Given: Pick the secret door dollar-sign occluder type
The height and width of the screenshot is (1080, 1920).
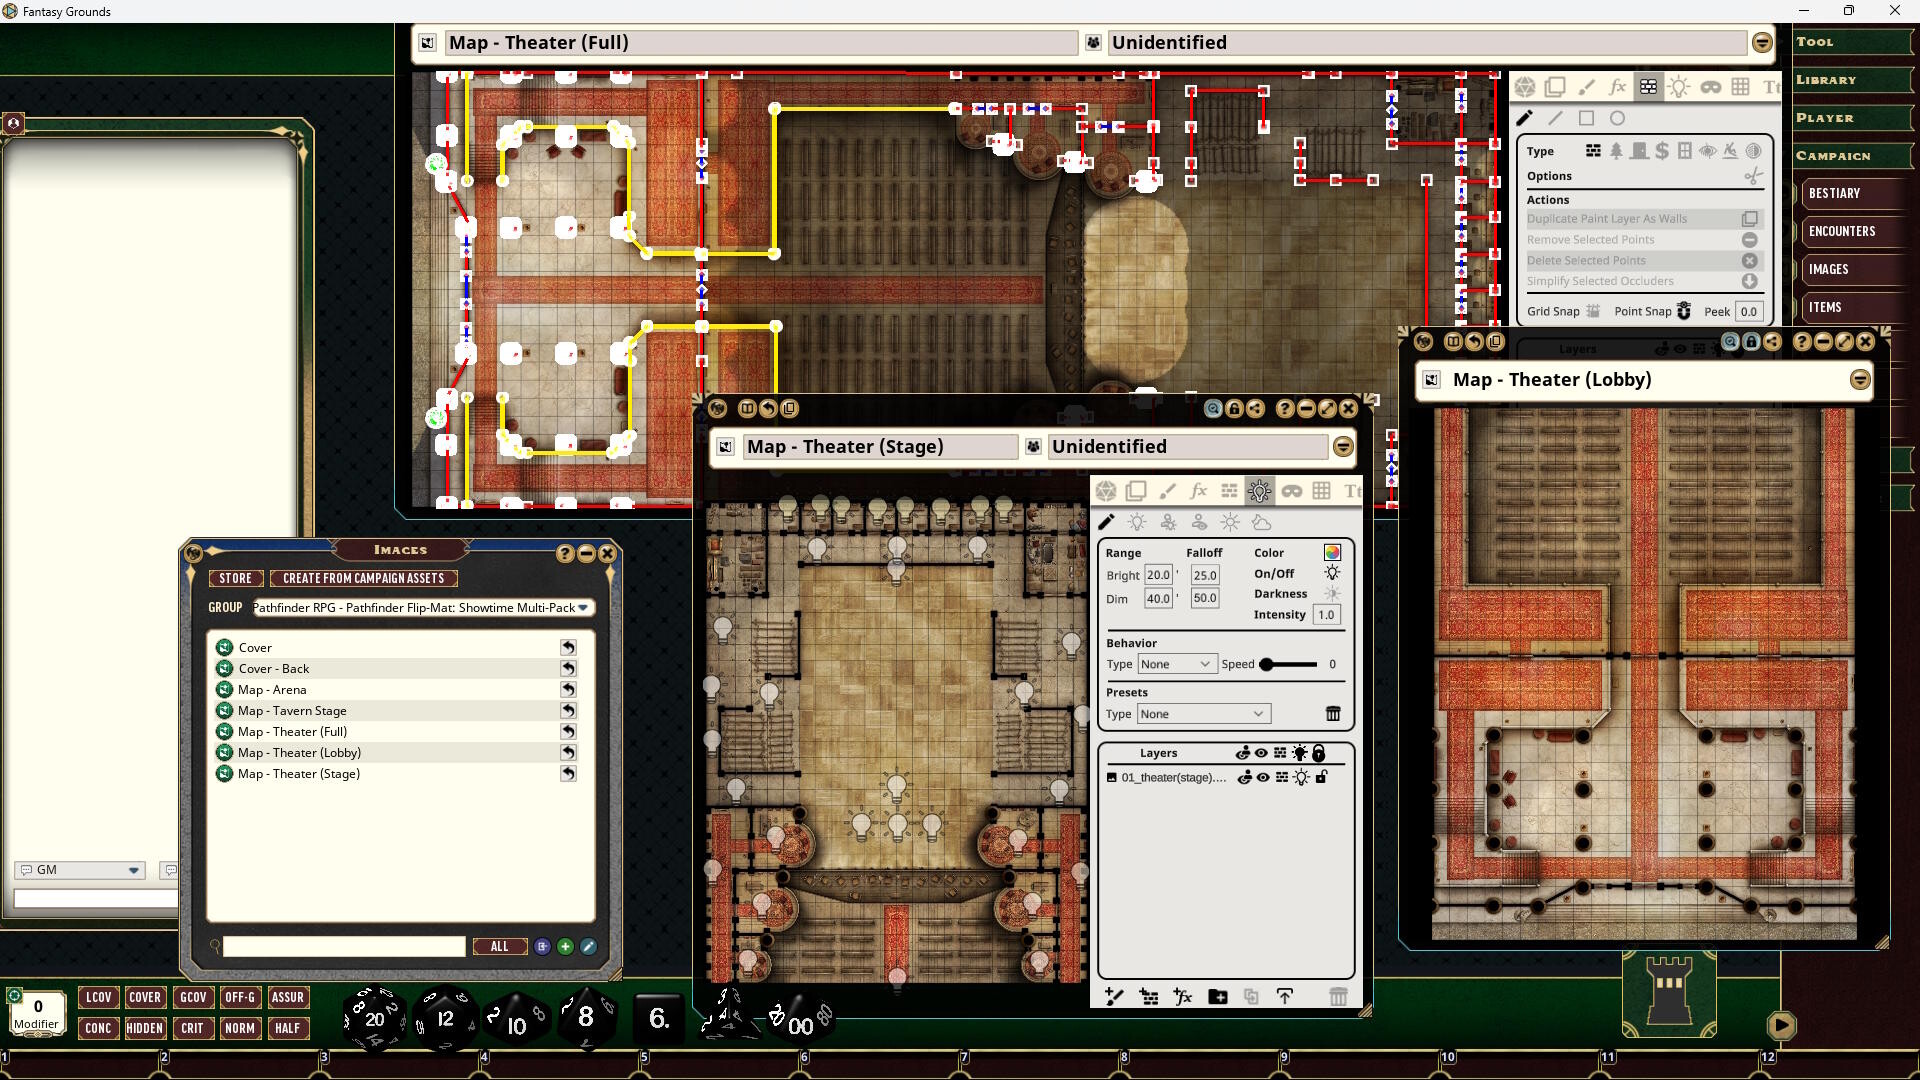Looking at the screenshot, I should click(1662, 151).
